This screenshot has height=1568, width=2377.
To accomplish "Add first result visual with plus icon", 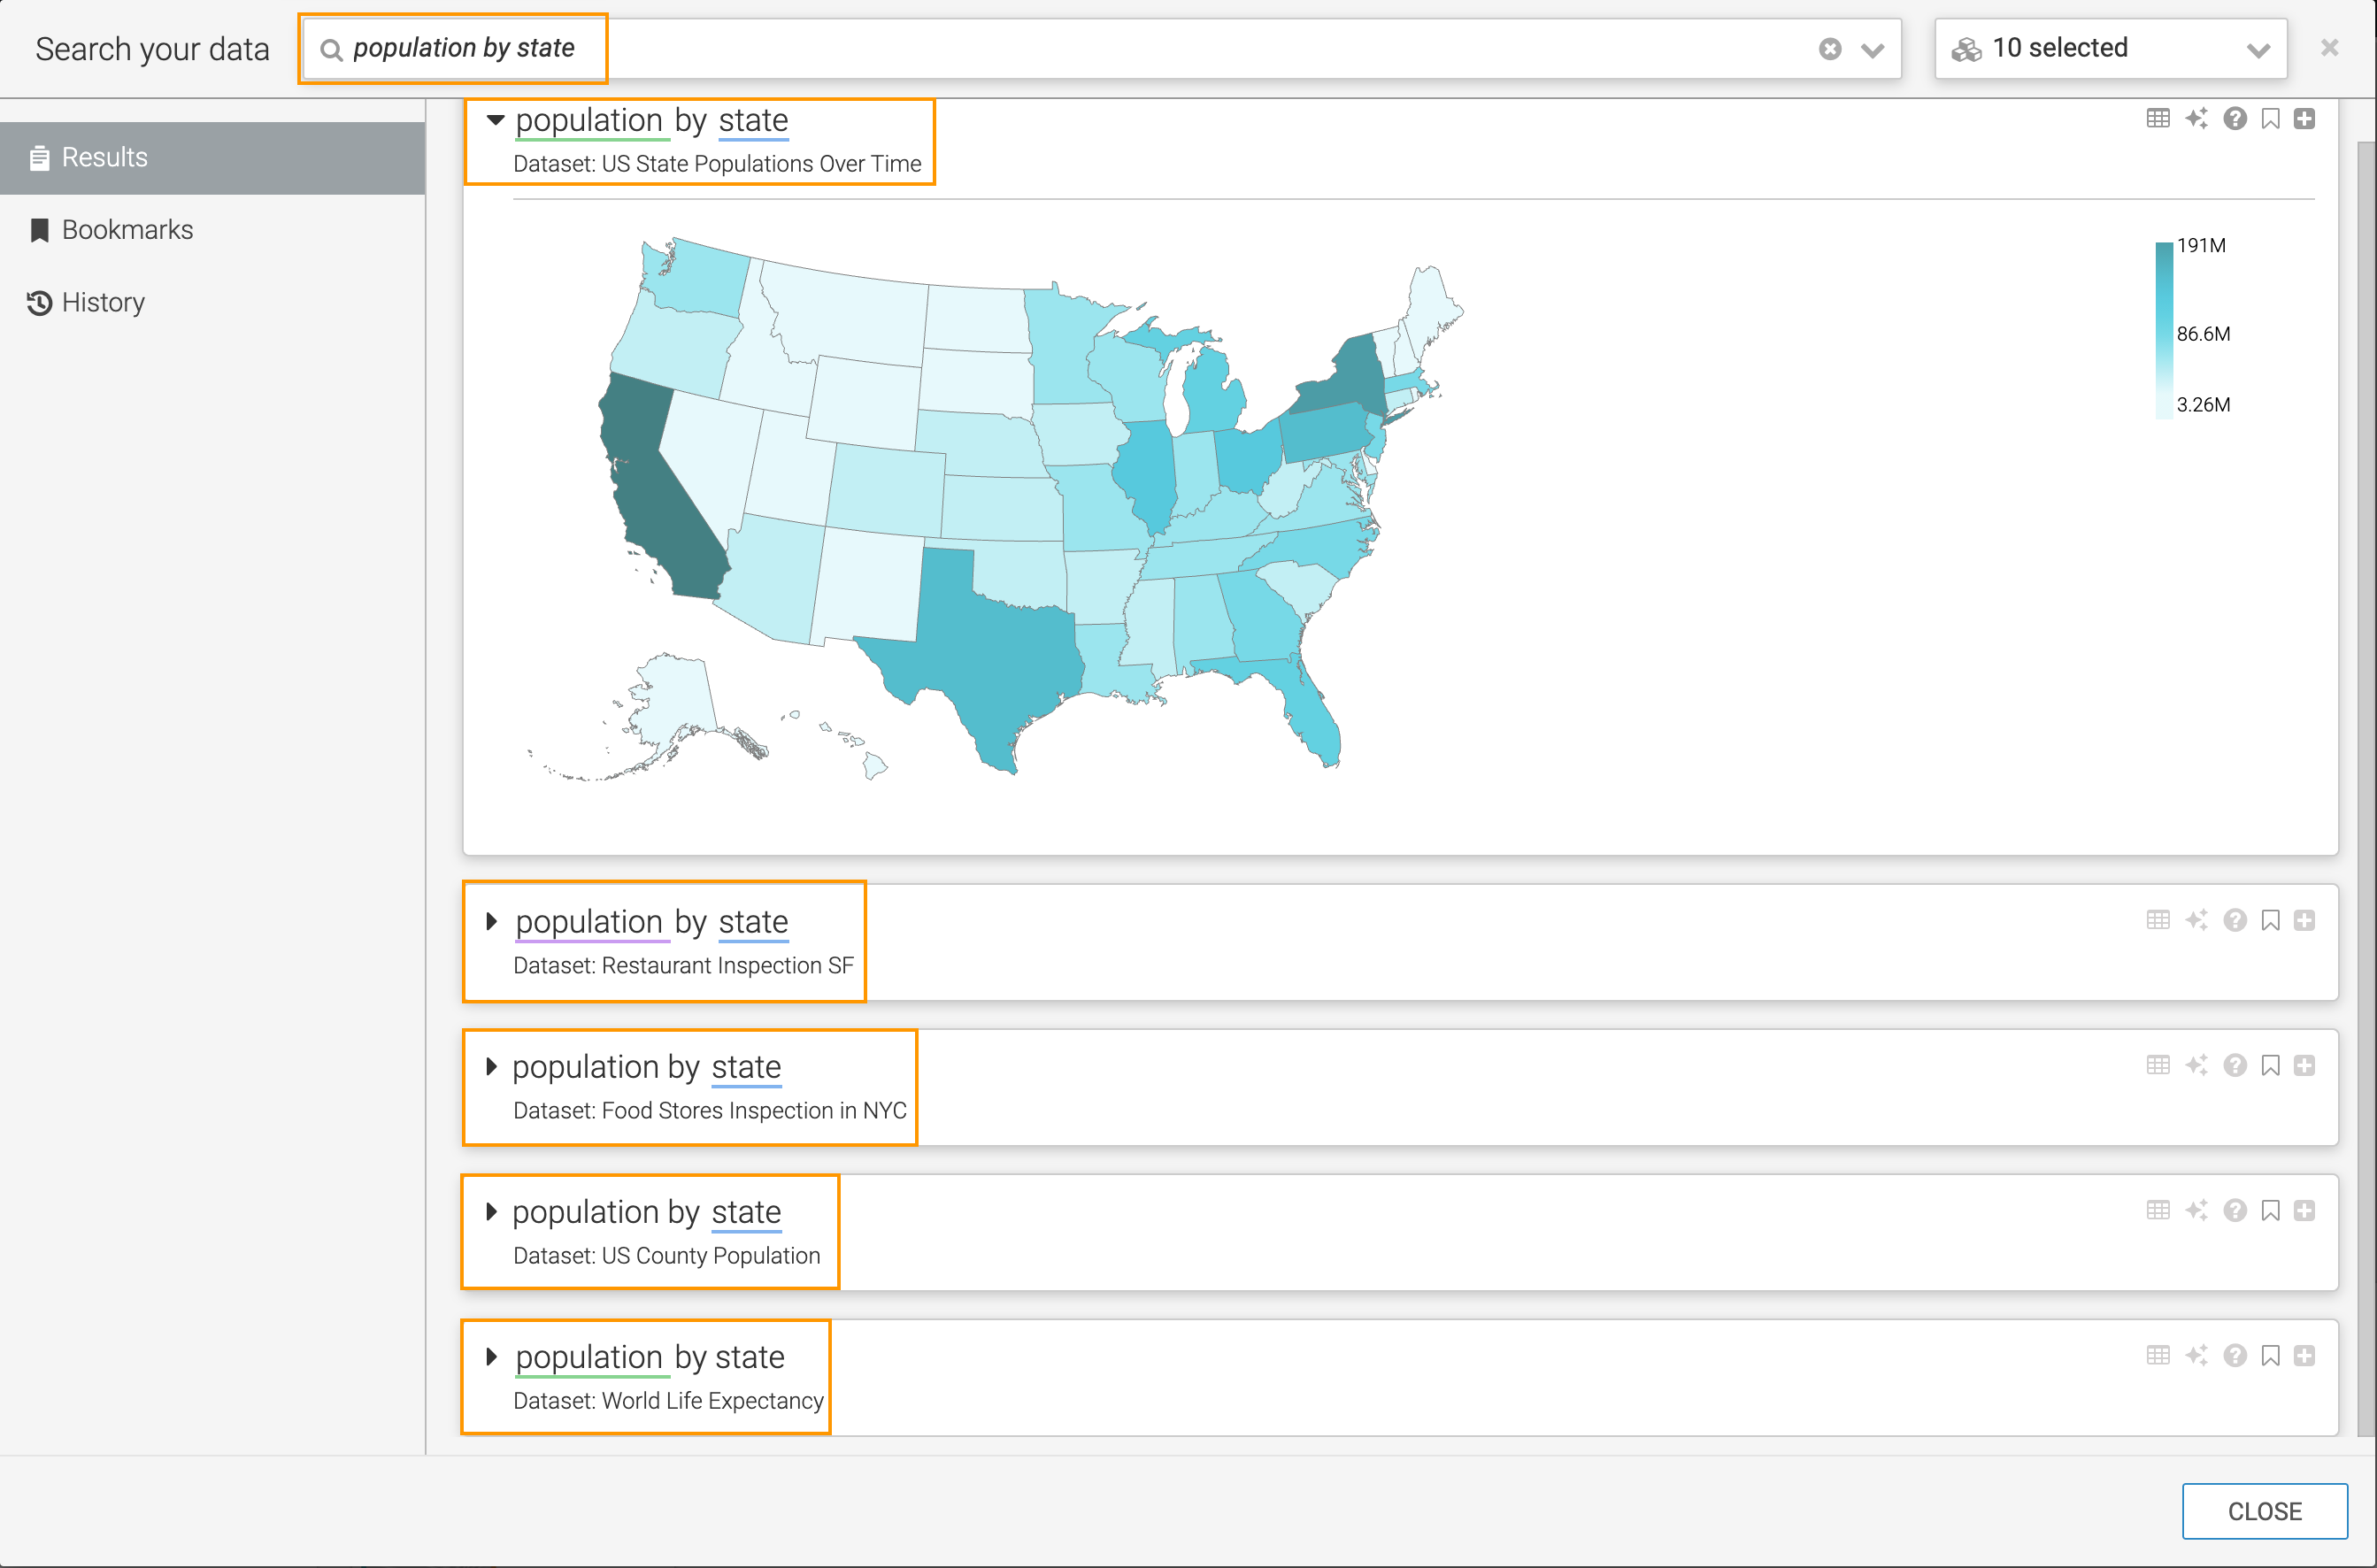I will click(2304, 119).
